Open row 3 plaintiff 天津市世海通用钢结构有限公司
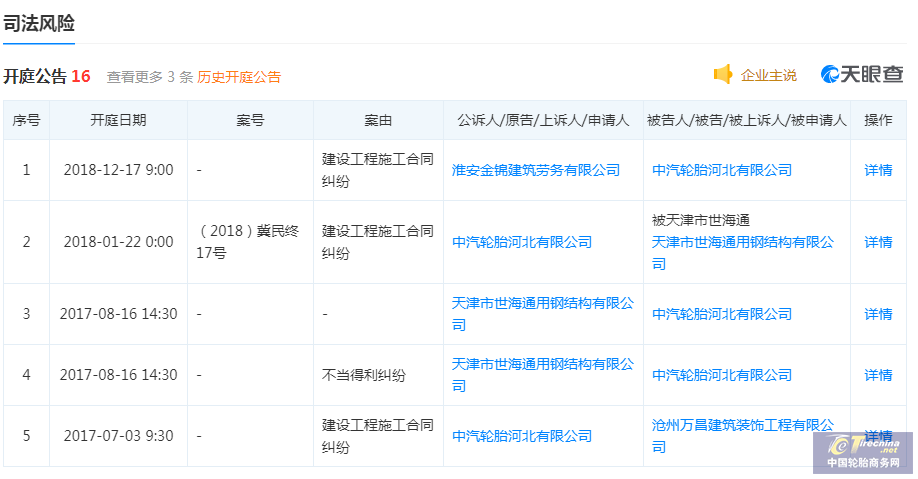Viewport: 918px width, 479px height. [x=543, y=314]
